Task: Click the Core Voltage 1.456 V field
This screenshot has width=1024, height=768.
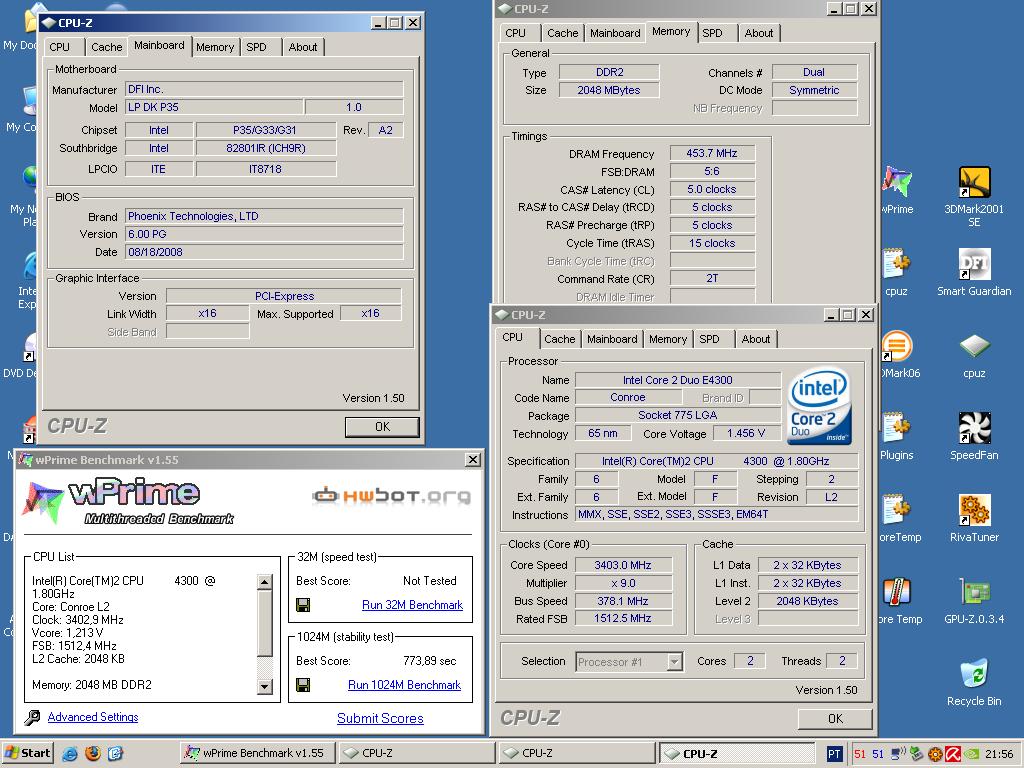Action: pos(745,433)
